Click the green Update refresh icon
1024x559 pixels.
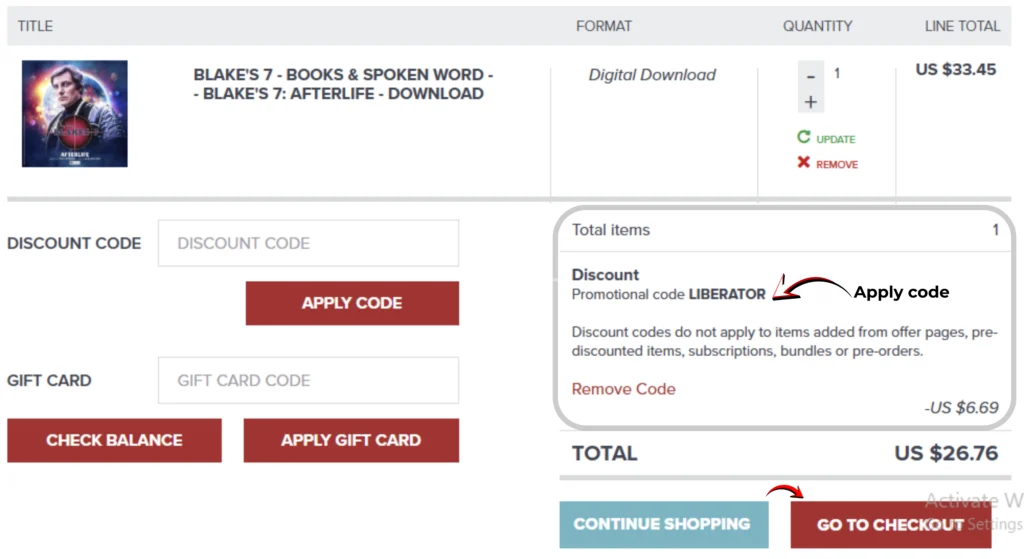803,137
